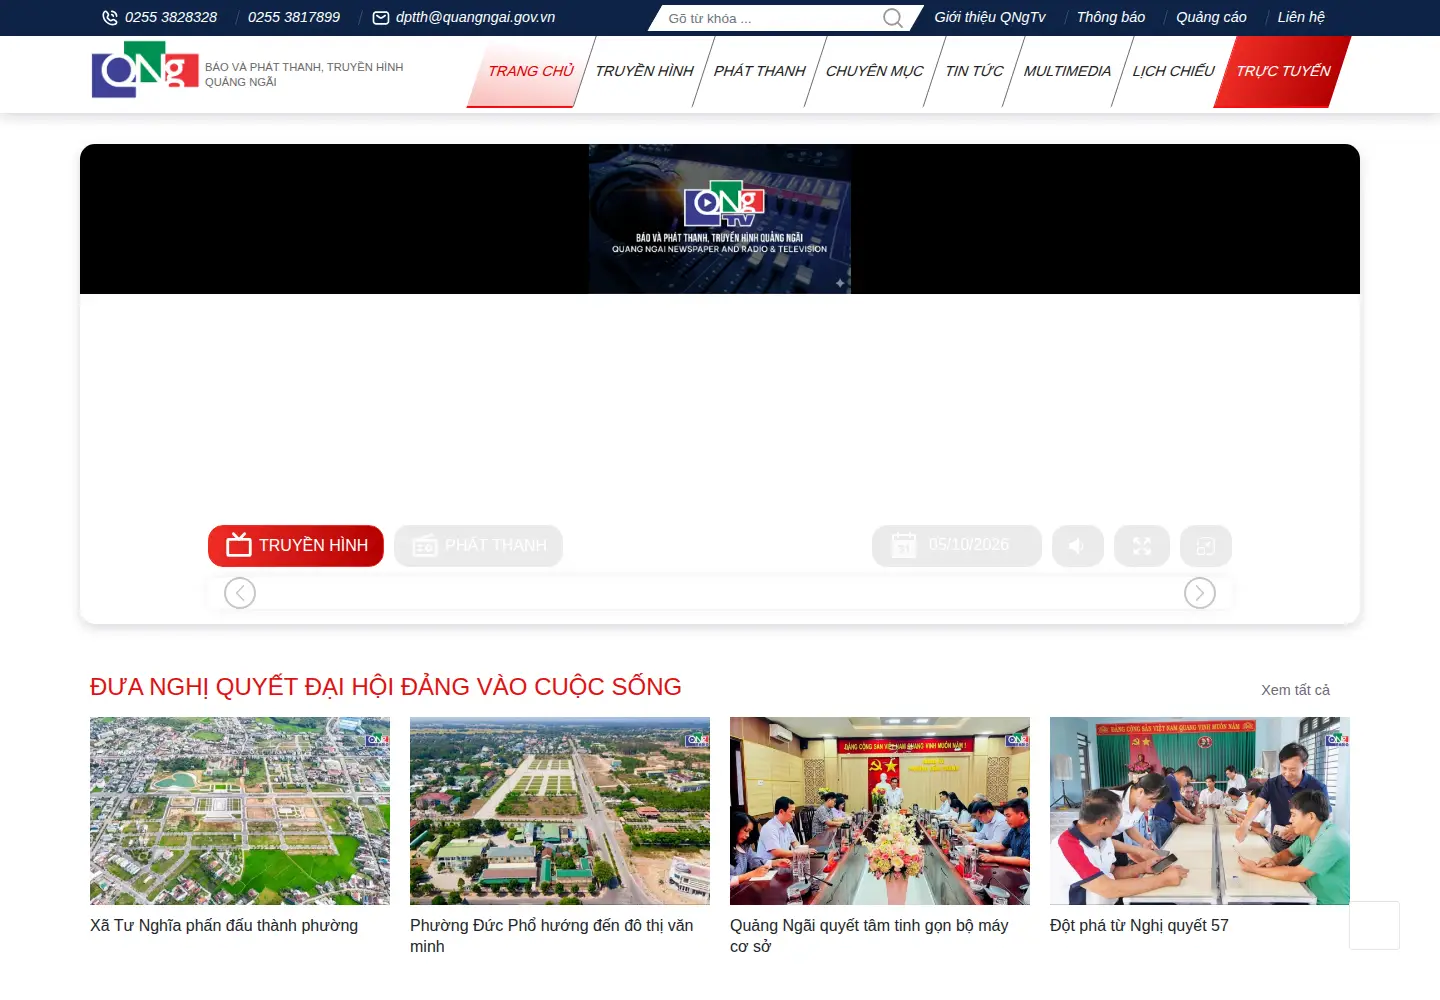
Task: Open headline Xã Tư Nghĩa phấn đấu thành phường
Action: pyautogui.click(x=224, y=926)
